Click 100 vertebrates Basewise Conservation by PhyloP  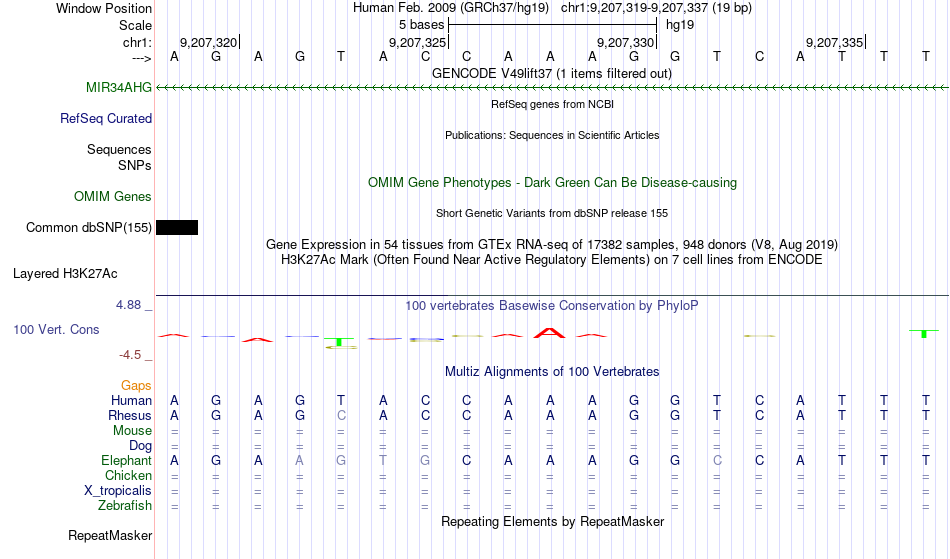point(552,305)
